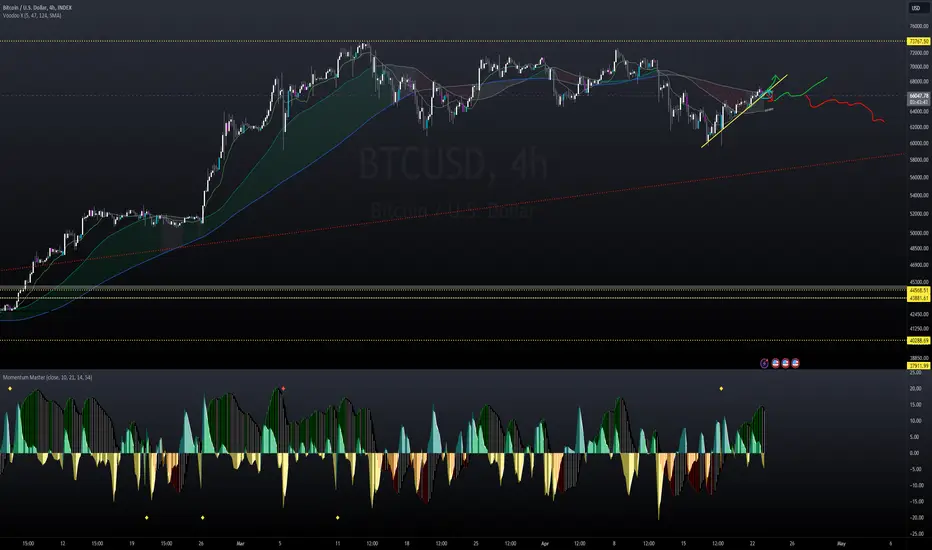The image size is (932, 550).
Task: Select the 44968.51 yellow price label
Action: click(918, 290)
